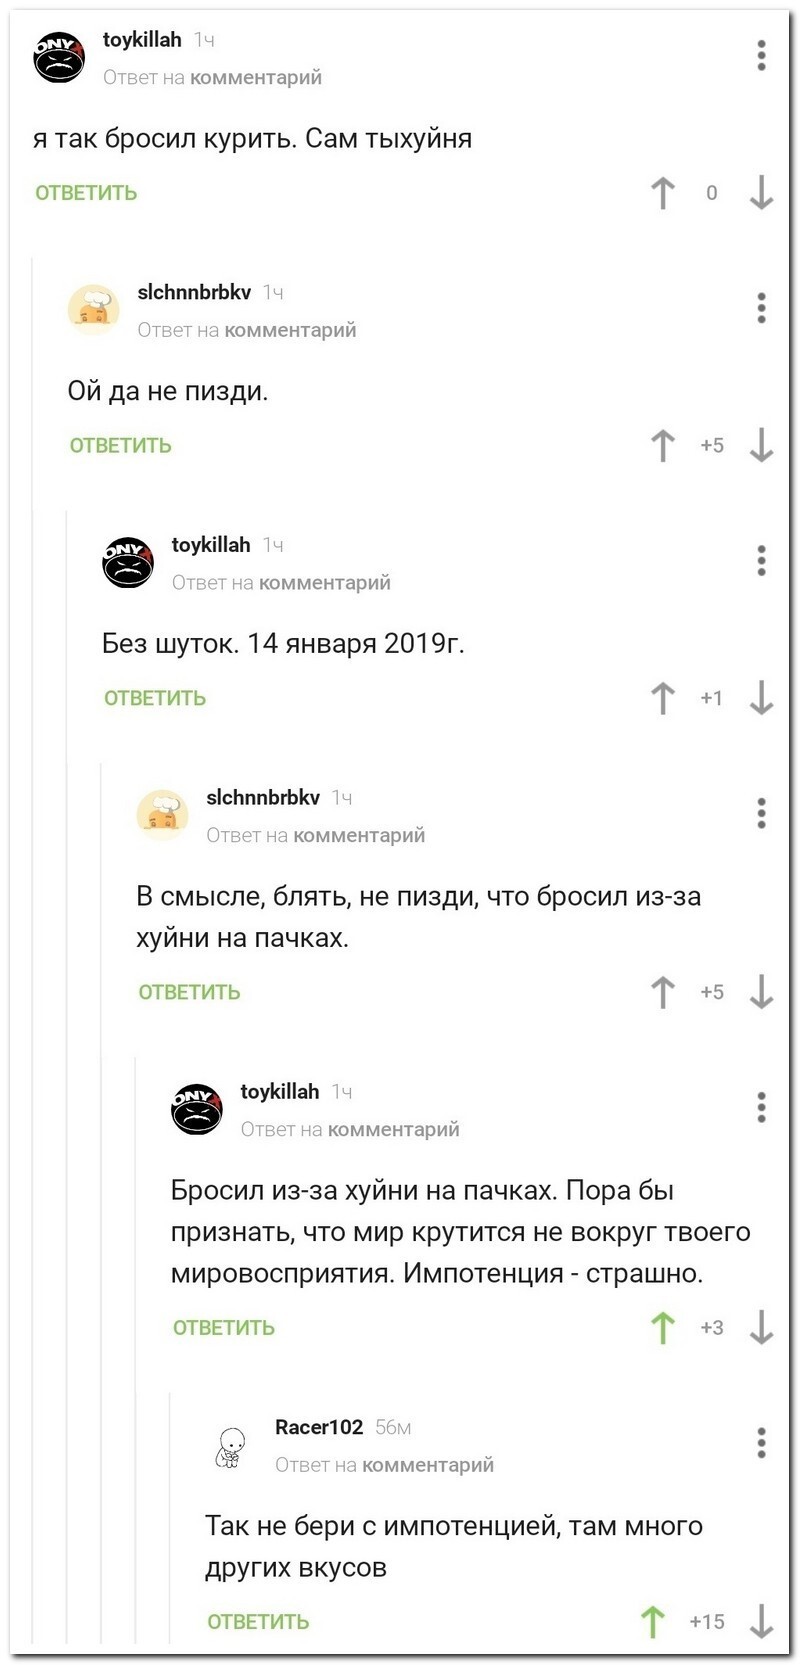Upvote slchnnbrbkv's comment about пачках
The image size is (800, 1665).
(x=661, y=992)
